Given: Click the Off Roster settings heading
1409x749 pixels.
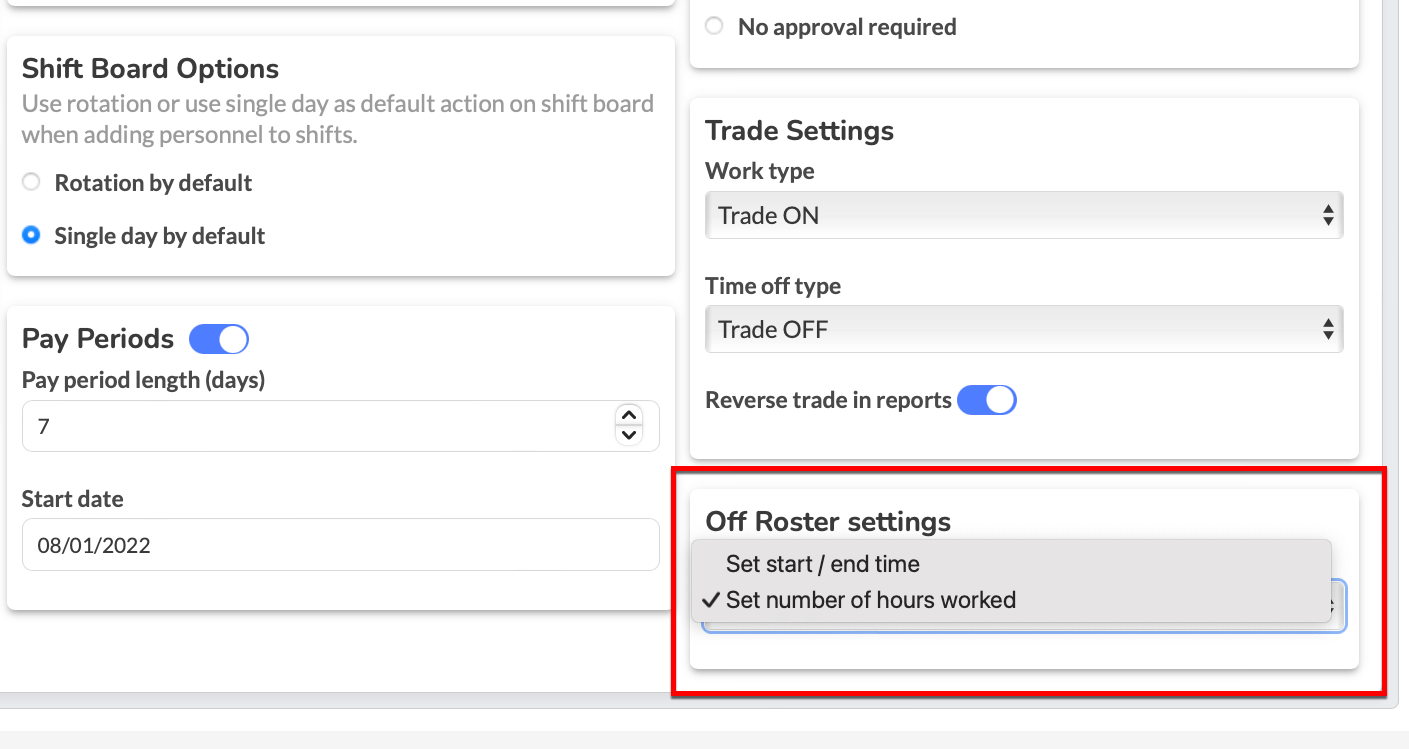Looking at the screenshot, I should [828, 522].
